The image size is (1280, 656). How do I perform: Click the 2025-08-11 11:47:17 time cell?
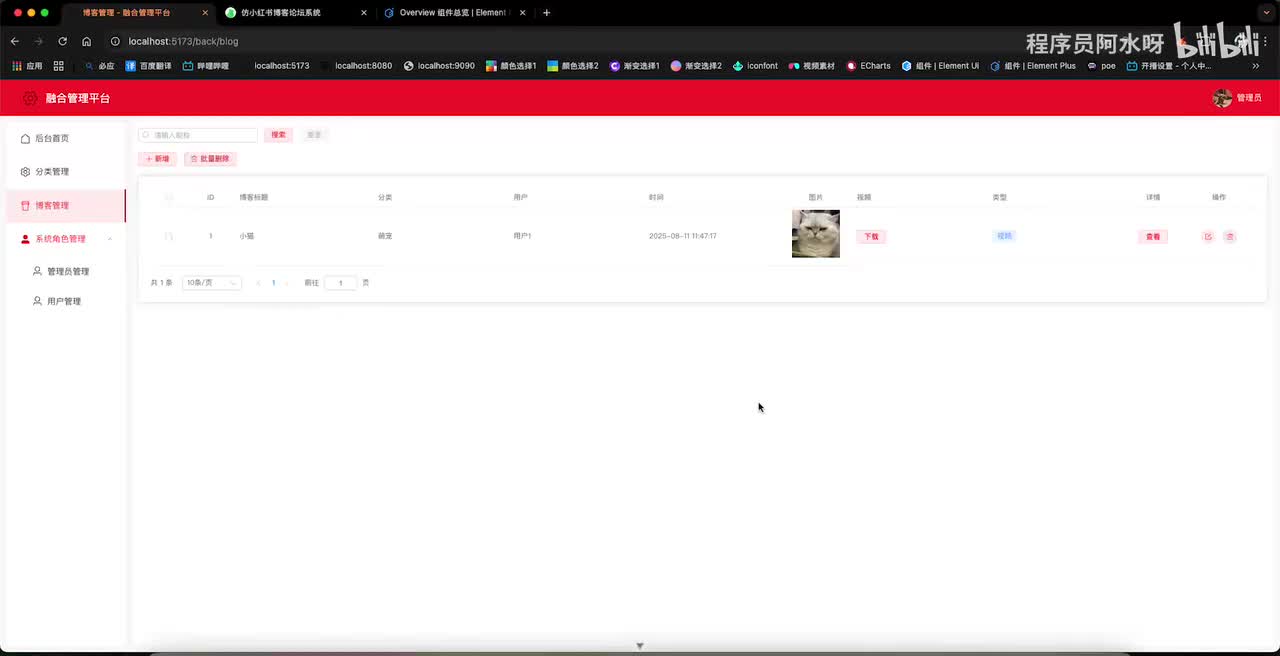coord(683,236)
